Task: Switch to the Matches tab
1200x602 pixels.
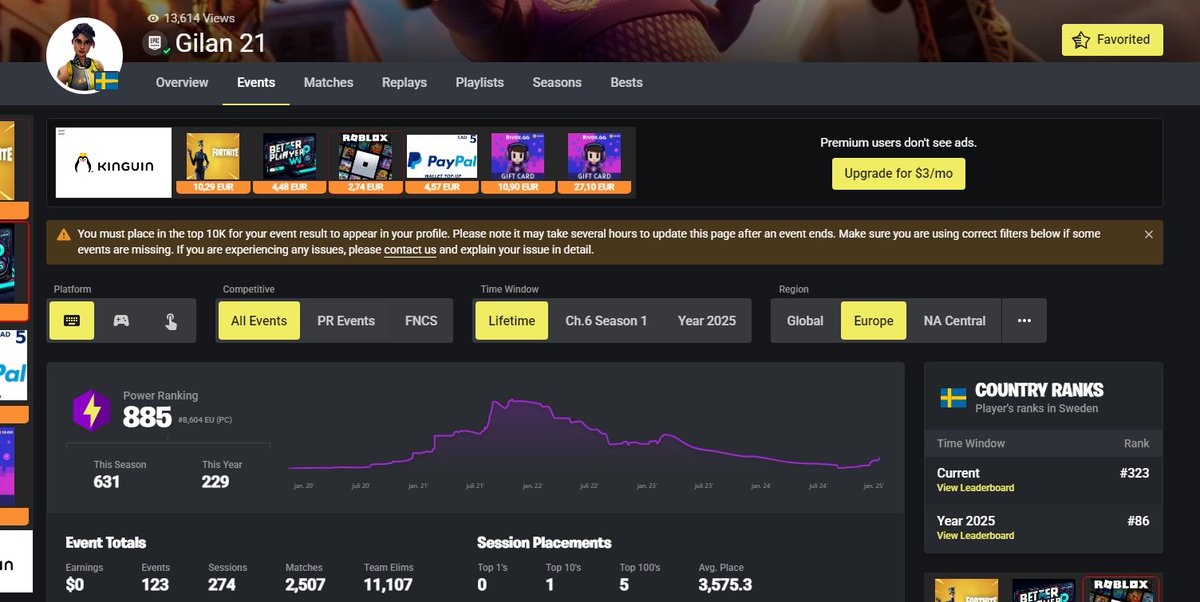Action: point(328,83)
